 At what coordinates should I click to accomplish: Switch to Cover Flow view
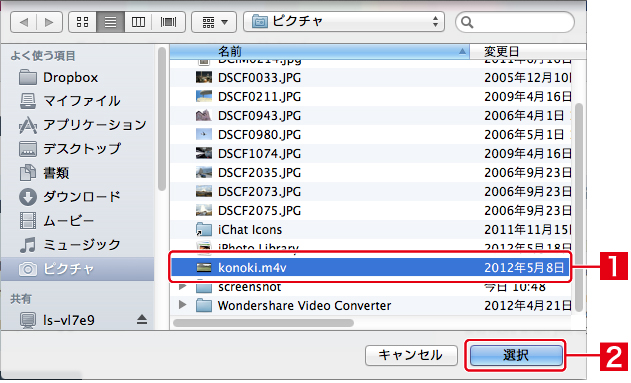[x=168, y=22]
